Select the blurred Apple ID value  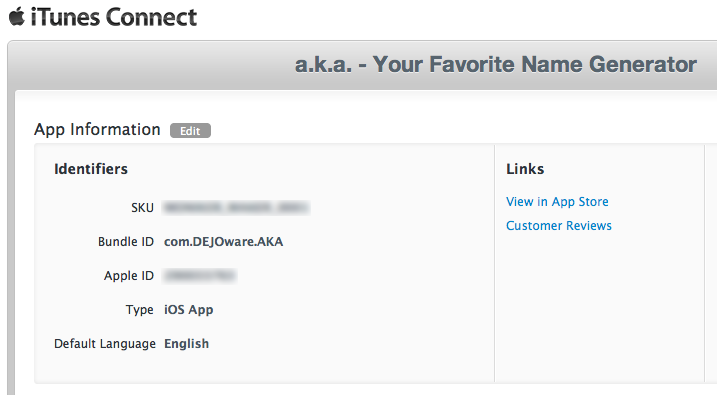(199, 276)
